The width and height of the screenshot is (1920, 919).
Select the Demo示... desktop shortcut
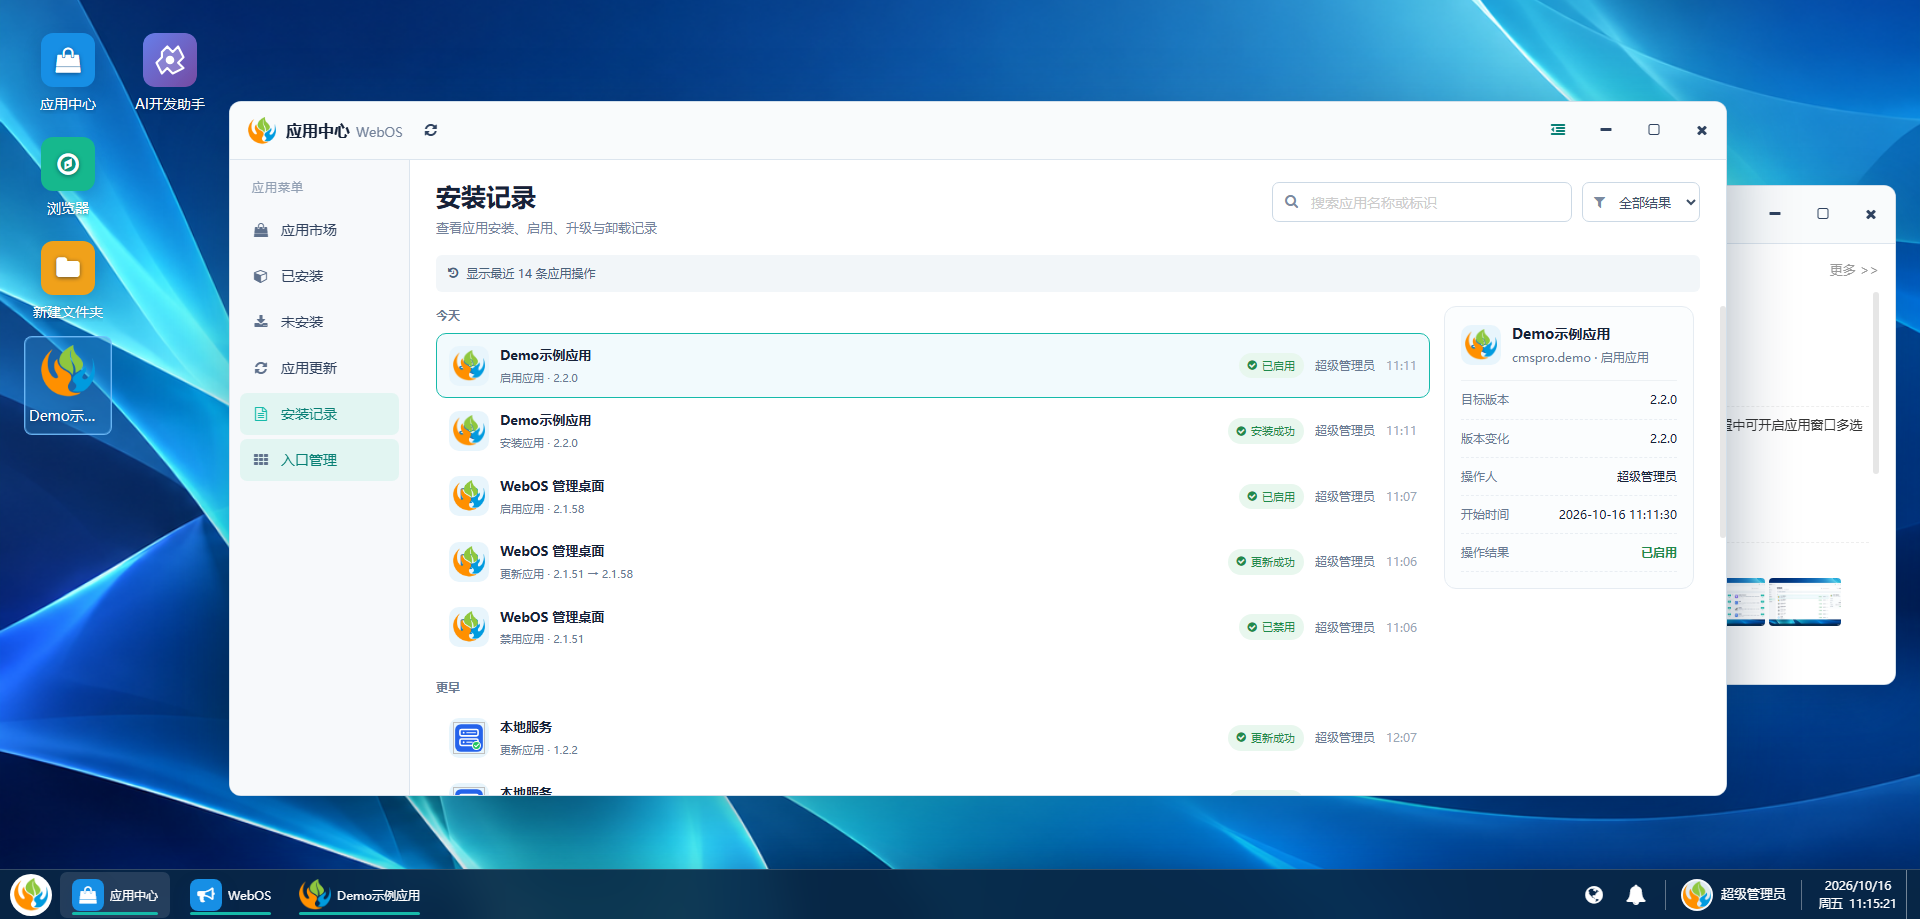68,385
